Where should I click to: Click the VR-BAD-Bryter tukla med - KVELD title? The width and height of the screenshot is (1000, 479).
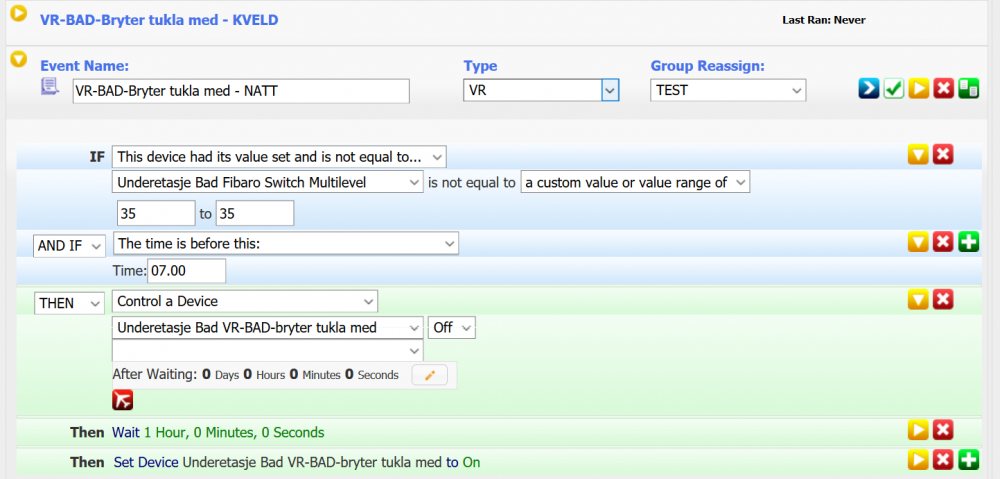point(158,19)
